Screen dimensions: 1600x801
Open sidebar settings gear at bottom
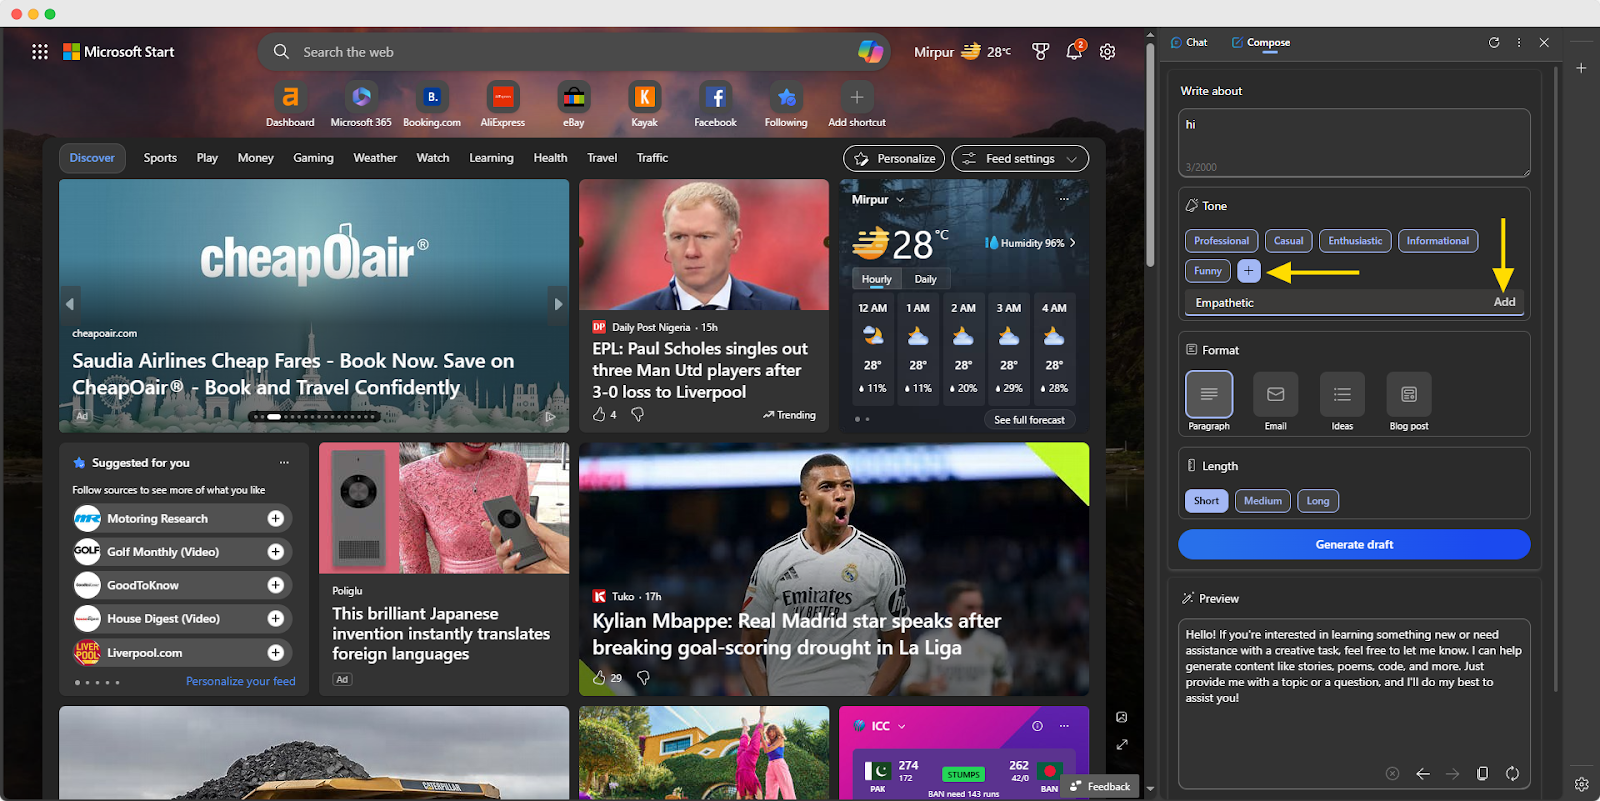(x=1581, y=784)
